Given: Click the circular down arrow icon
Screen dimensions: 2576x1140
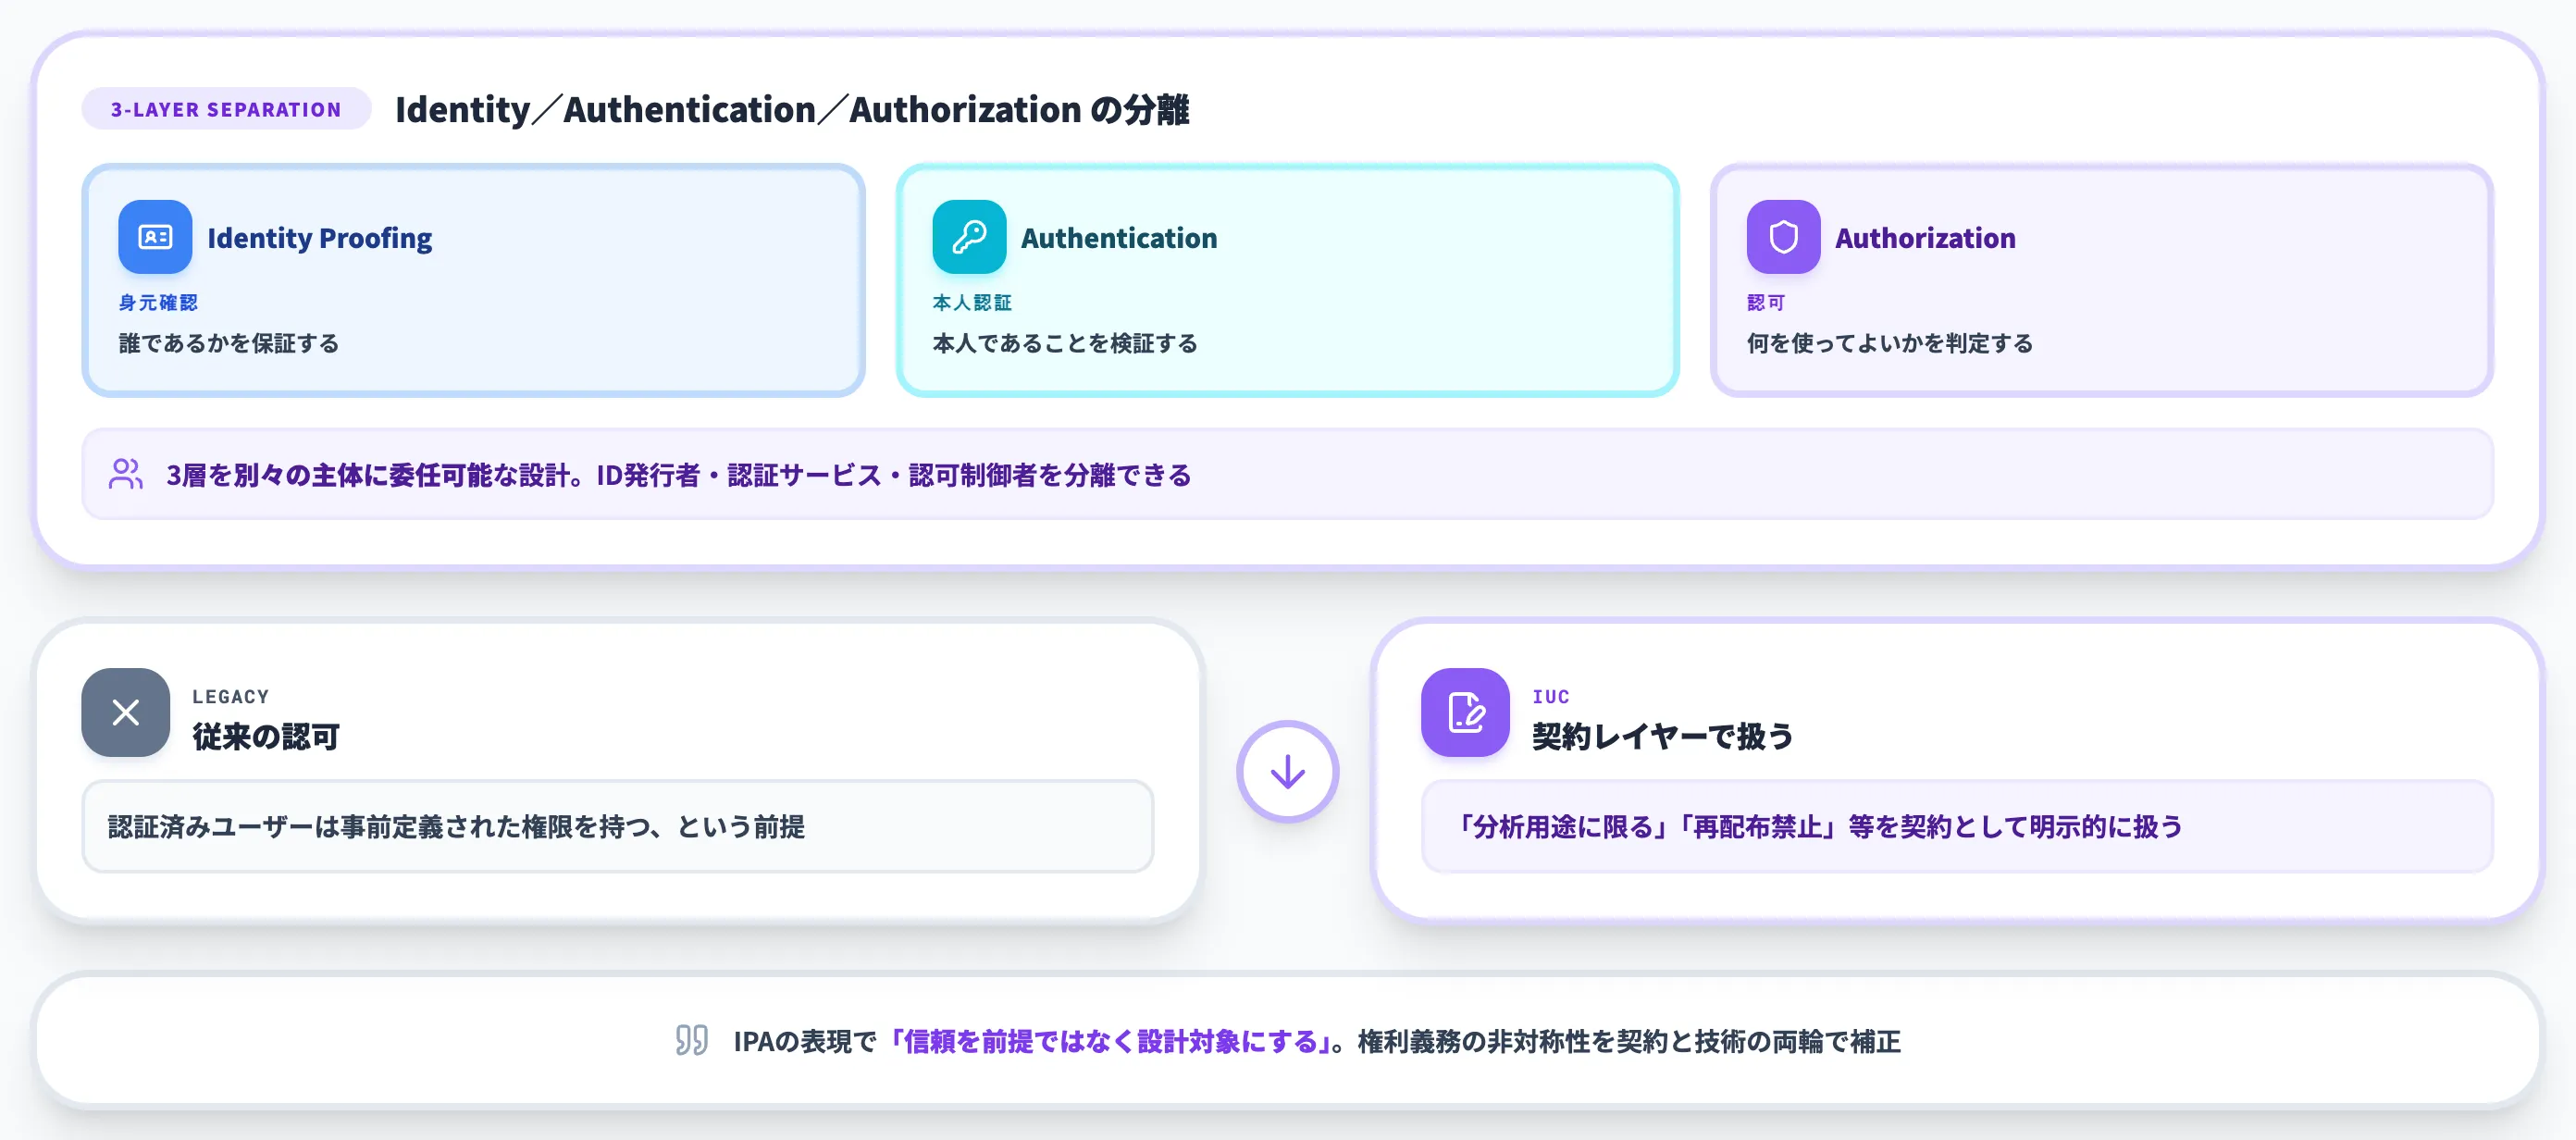Looking at the screenshot, I should [1287, 771].
